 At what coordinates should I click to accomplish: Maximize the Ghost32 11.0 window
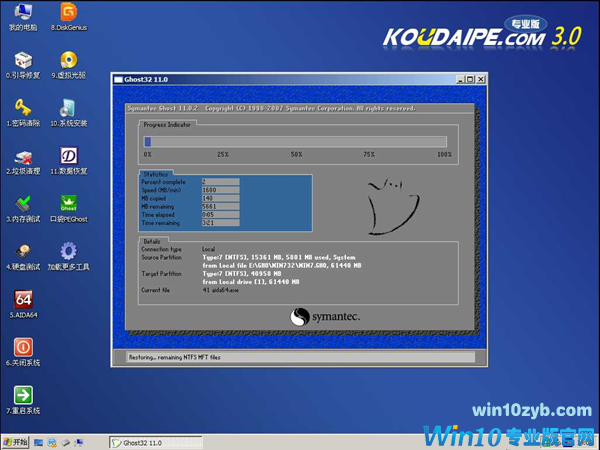coord(470,79)
